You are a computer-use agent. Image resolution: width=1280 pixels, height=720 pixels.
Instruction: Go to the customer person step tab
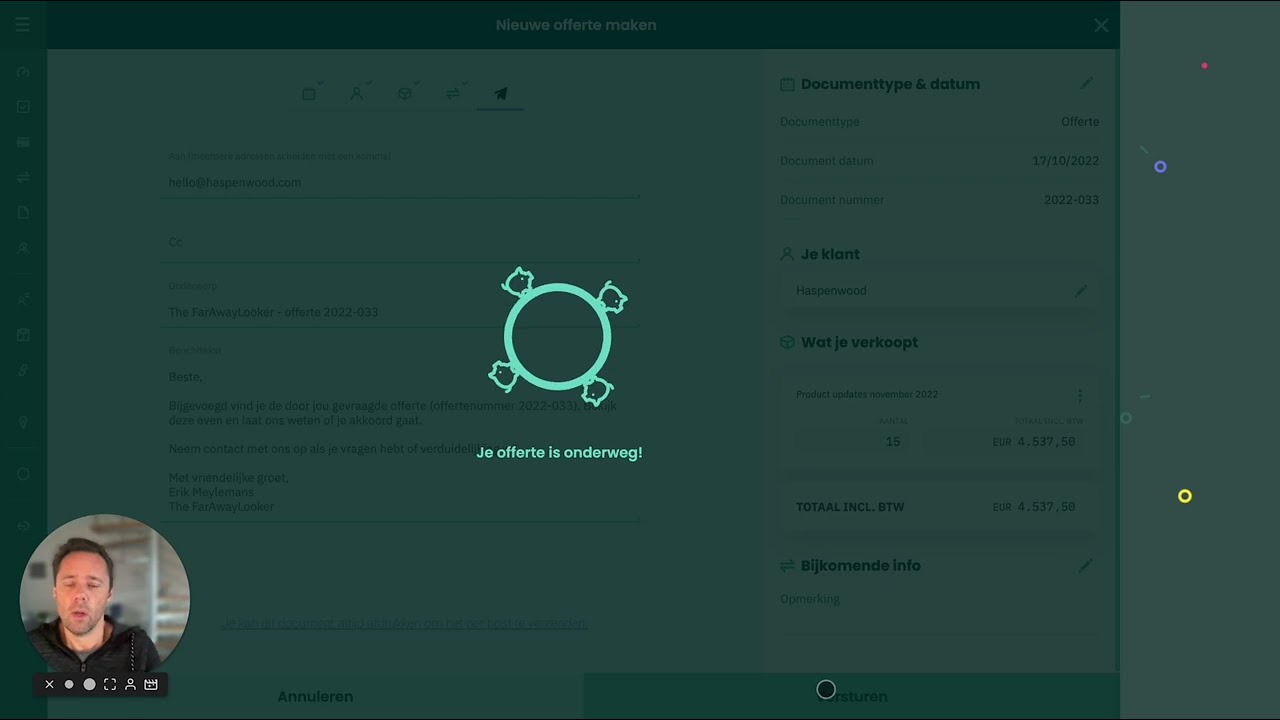357,94
